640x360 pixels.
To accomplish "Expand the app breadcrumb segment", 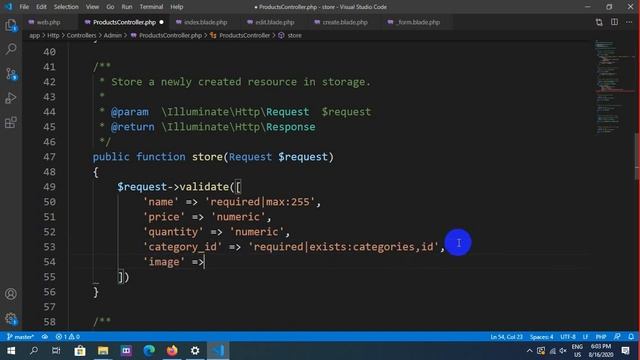I will pos(35,36).
